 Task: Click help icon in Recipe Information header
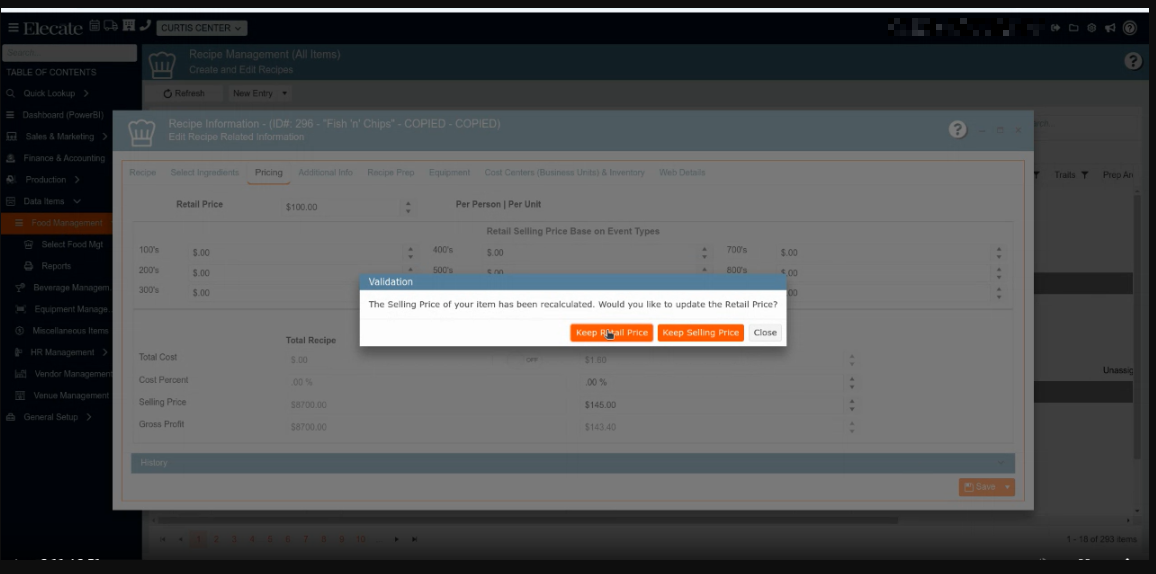pyautogui.click(x=957, y=130)
